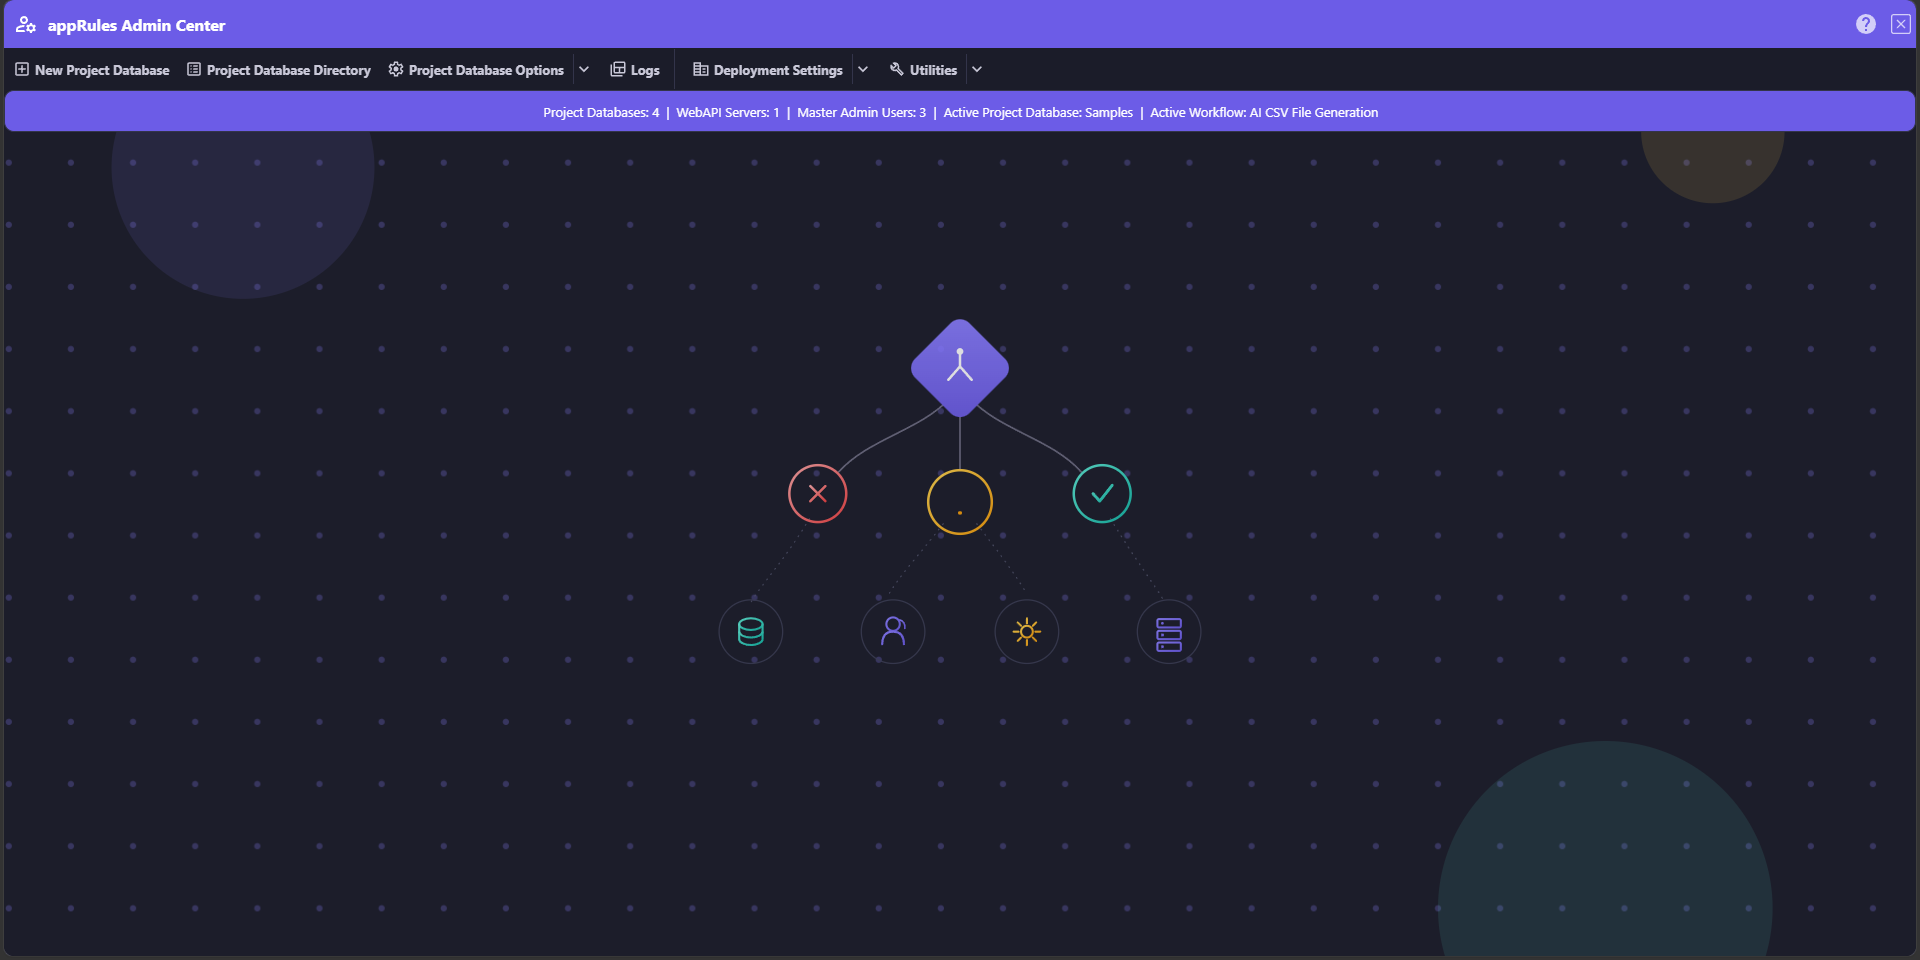Click the help question mark icon

(1866, 24)
